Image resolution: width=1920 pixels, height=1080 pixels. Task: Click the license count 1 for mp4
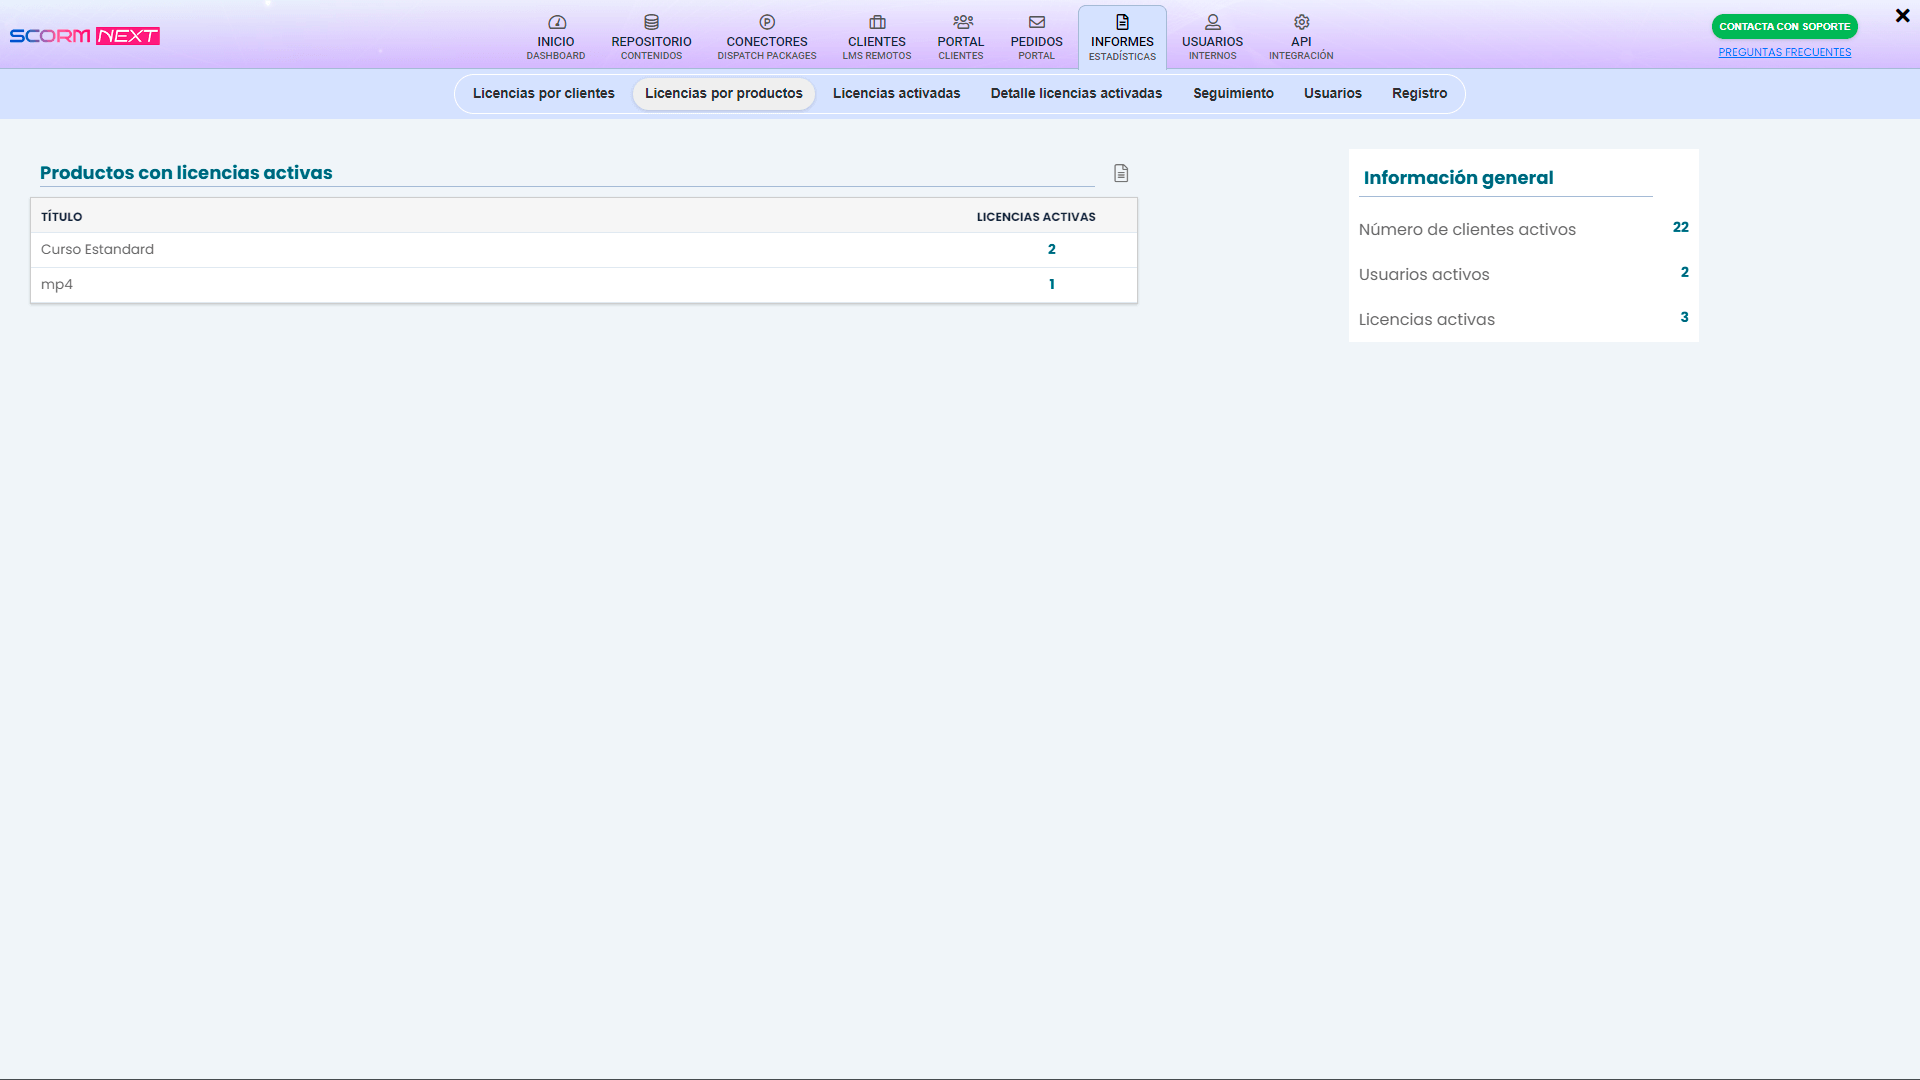click(1051, 285)
